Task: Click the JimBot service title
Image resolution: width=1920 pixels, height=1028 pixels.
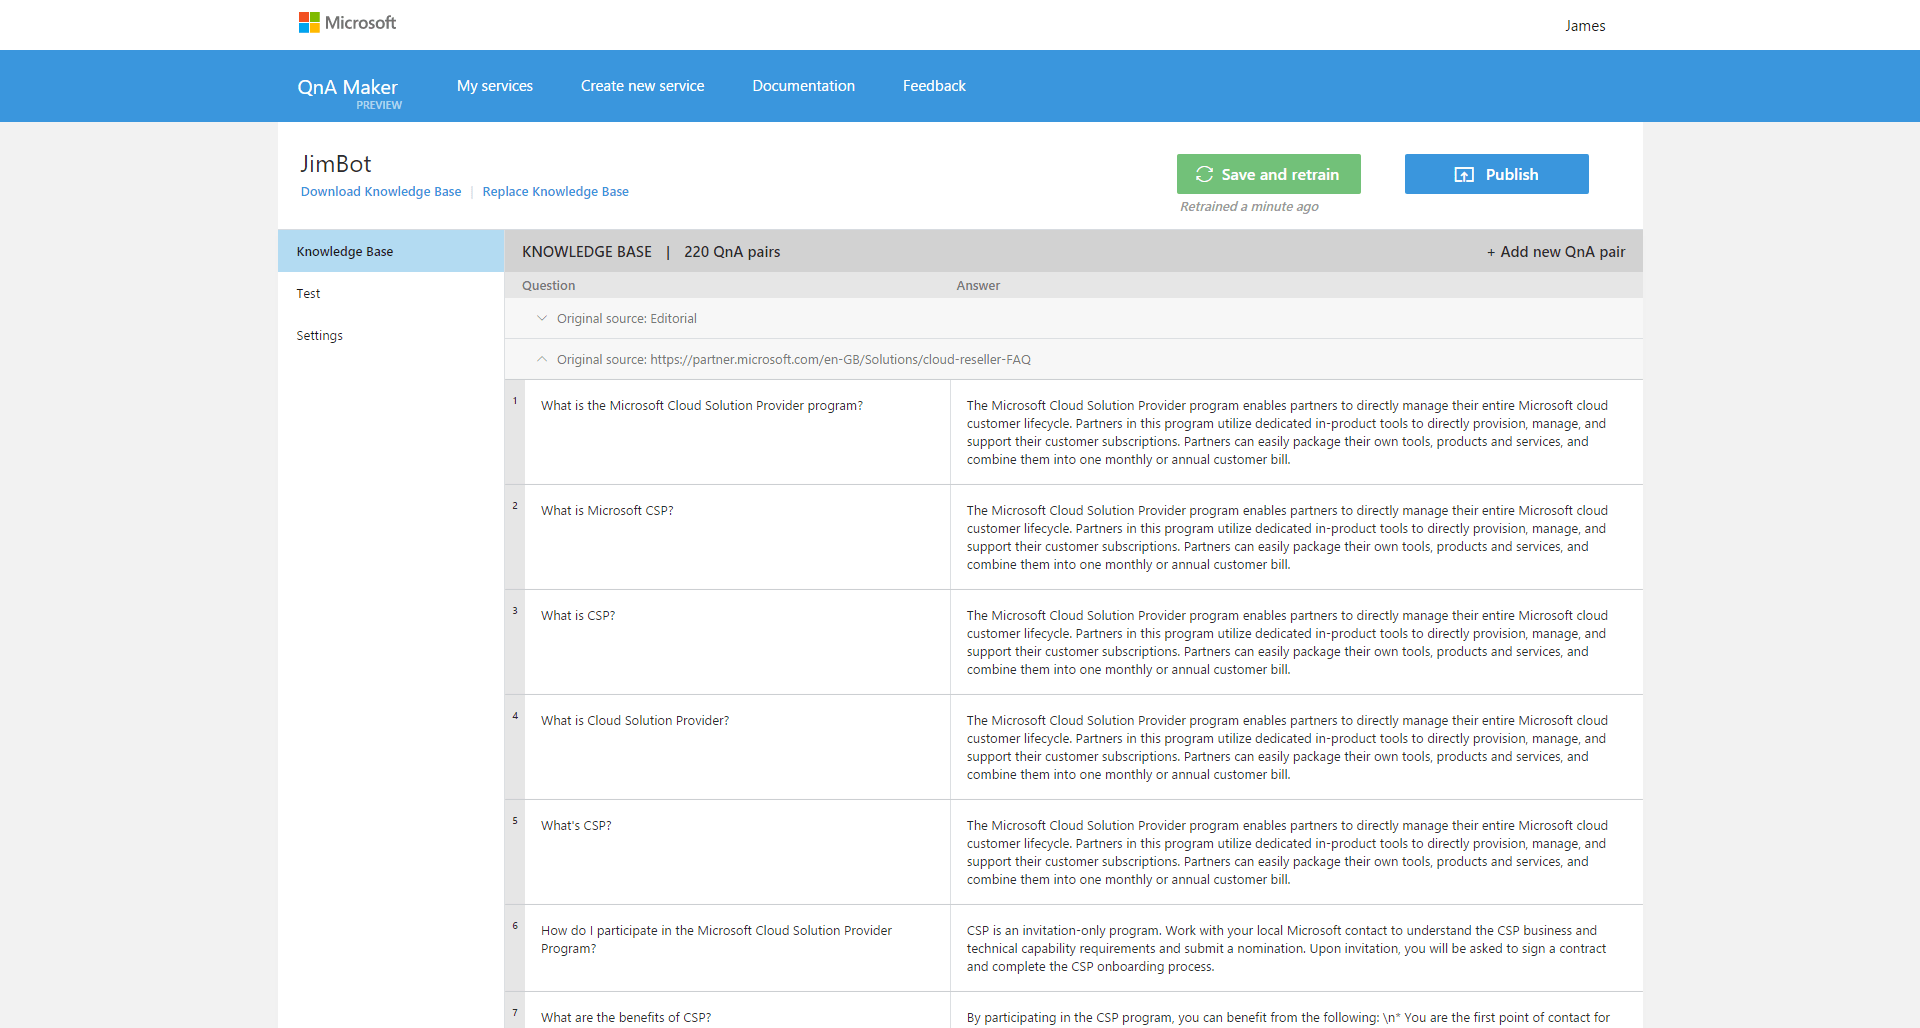Action: pyautogui.click(x=335, y=163)
